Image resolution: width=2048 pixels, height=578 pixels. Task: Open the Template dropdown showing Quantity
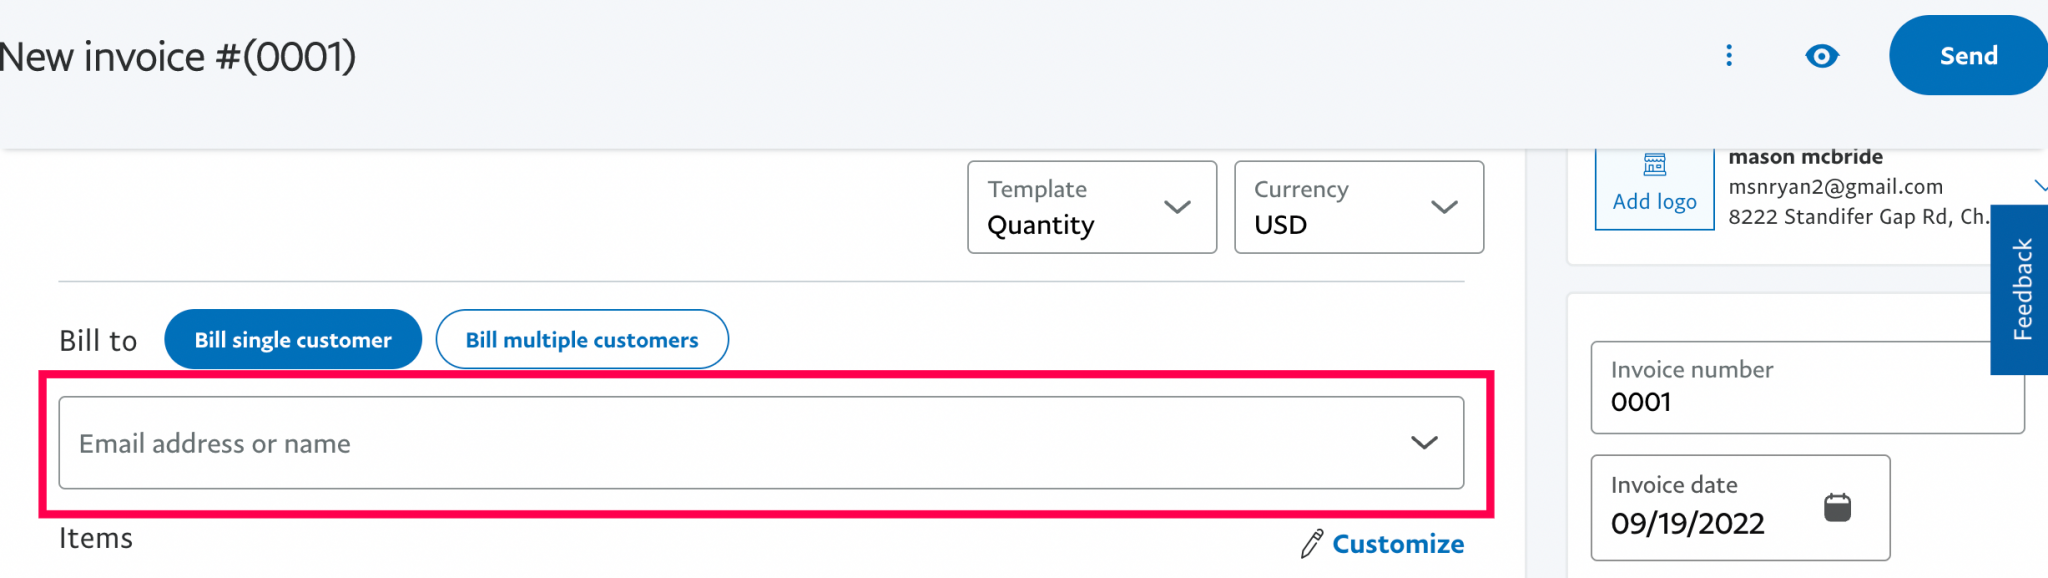pyautogui.click(x=1091, y=207)
